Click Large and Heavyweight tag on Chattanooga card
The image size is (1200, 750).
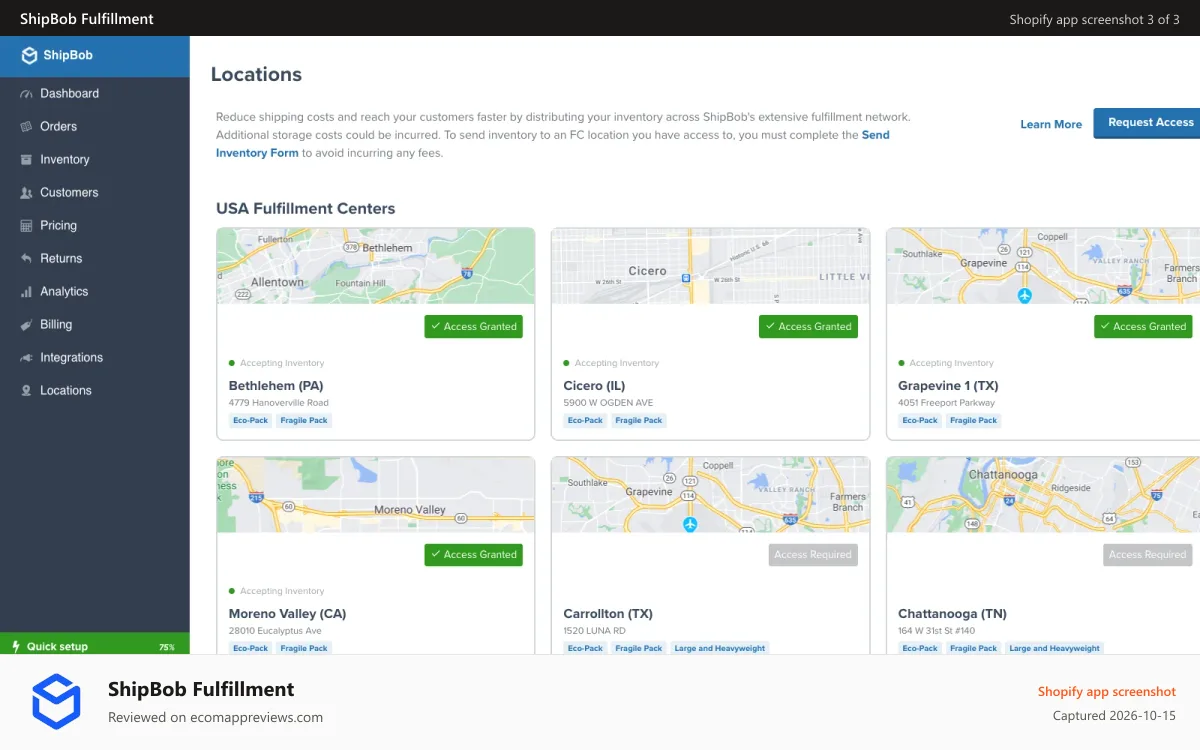click(1054, 648)
